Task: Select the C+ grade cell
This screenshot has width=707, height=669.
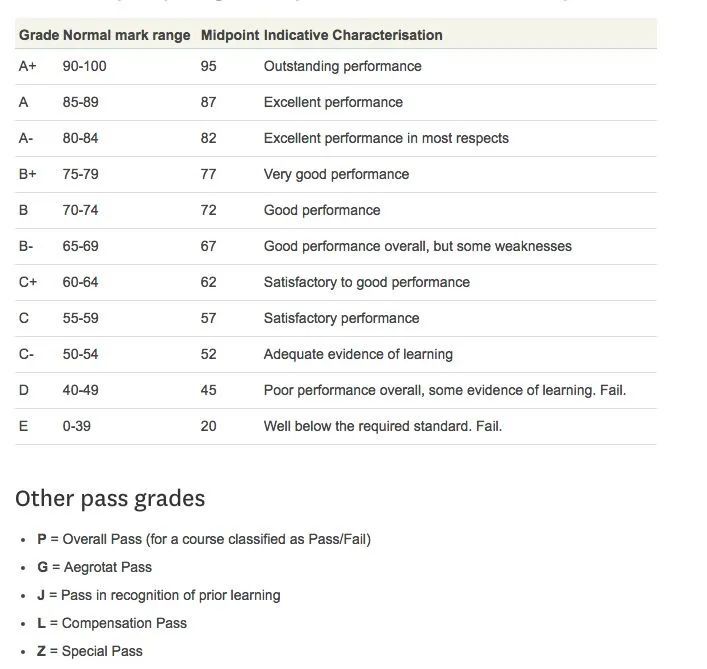Action: 28,282
